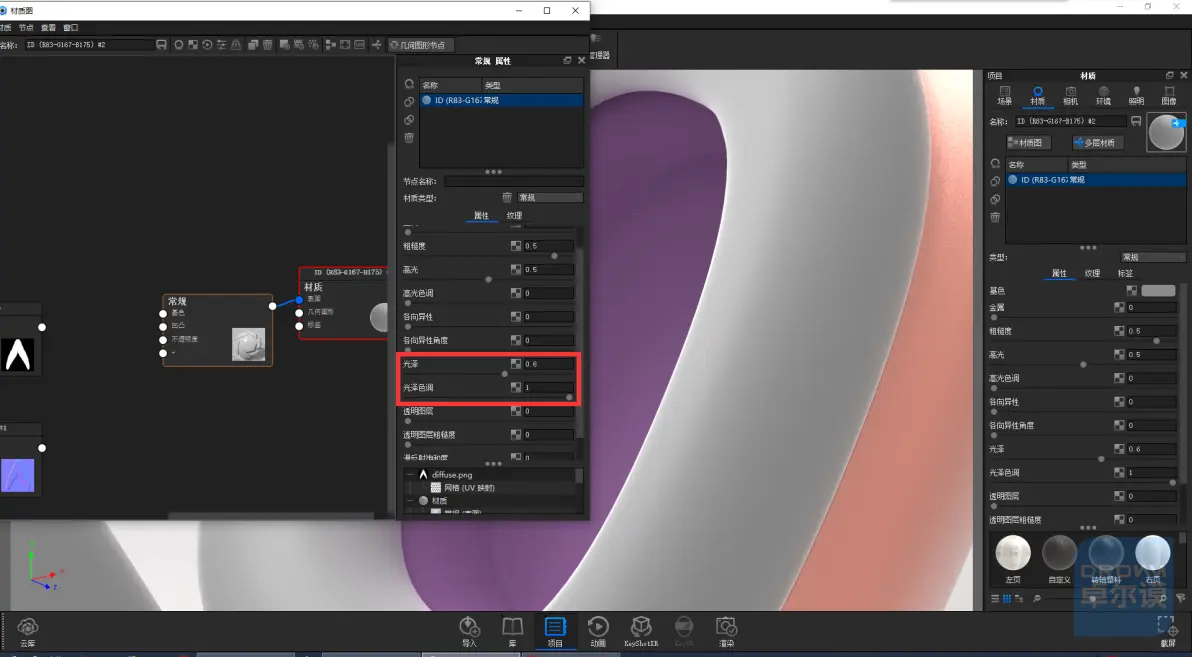Screen dimensions: 1192x657
Task: Select ID (R83-G167 row in graph properties list
Action: 502,100
